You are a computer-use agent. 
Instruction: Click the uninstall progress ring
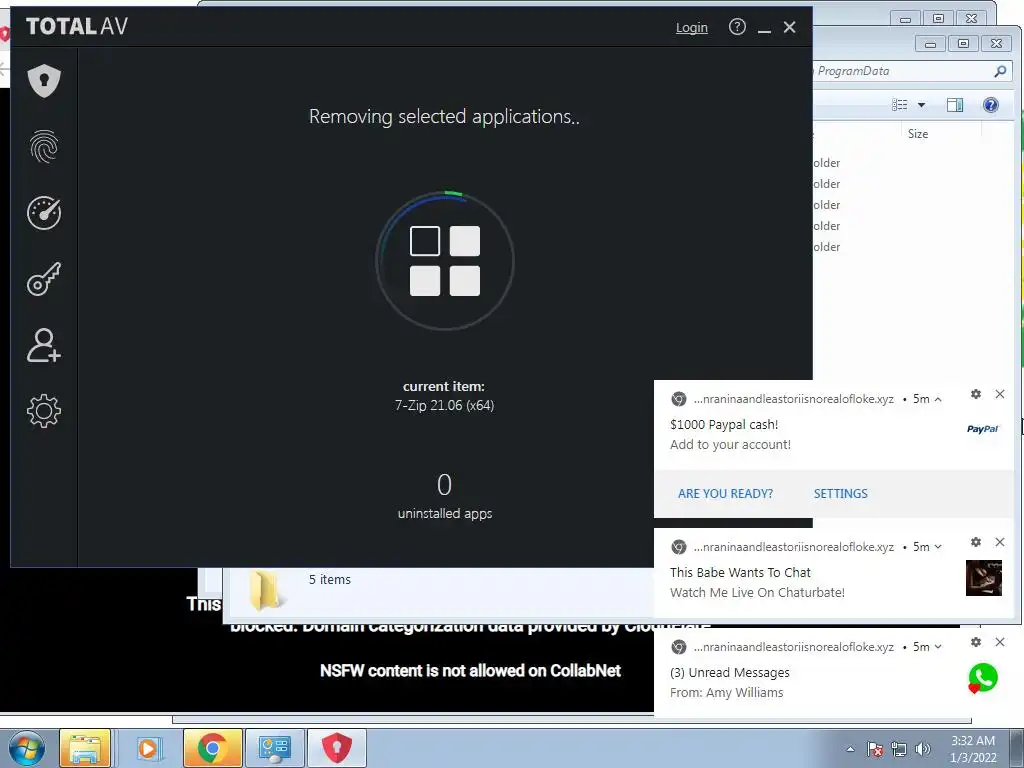(445, 261)
